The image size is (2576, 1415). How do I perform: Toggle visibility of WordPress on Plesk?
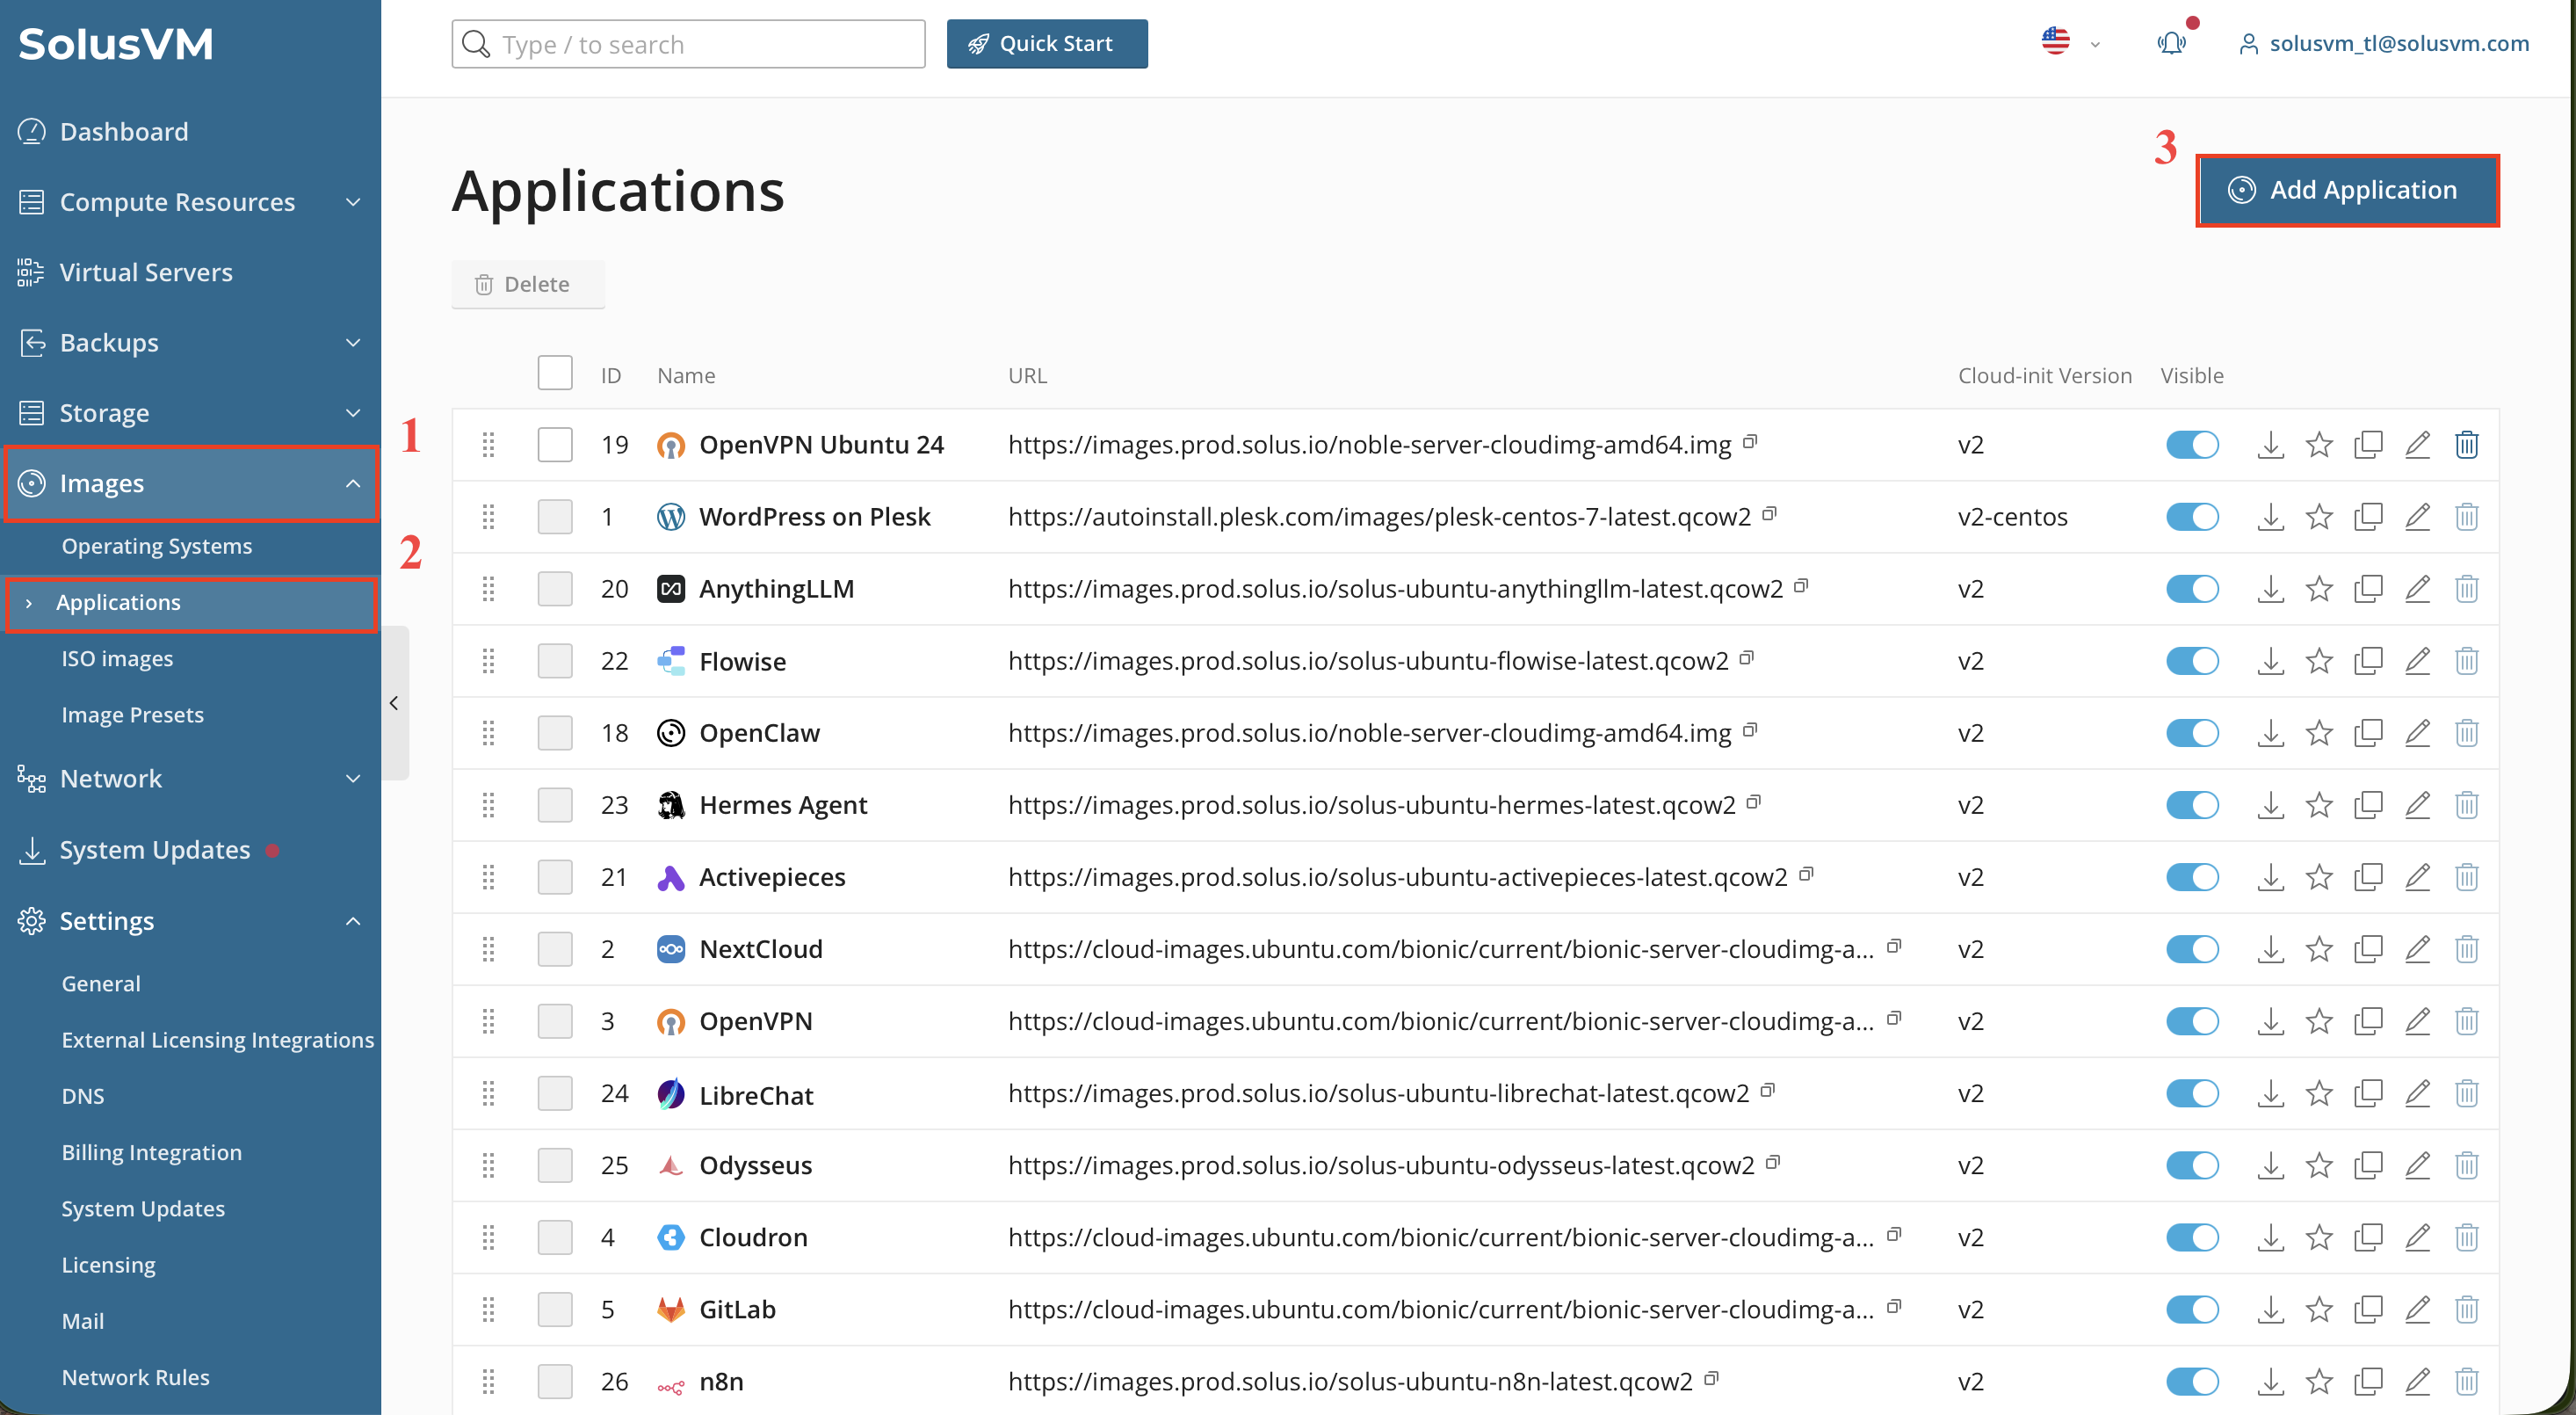pyautogui.click(x=2192, y=517)
